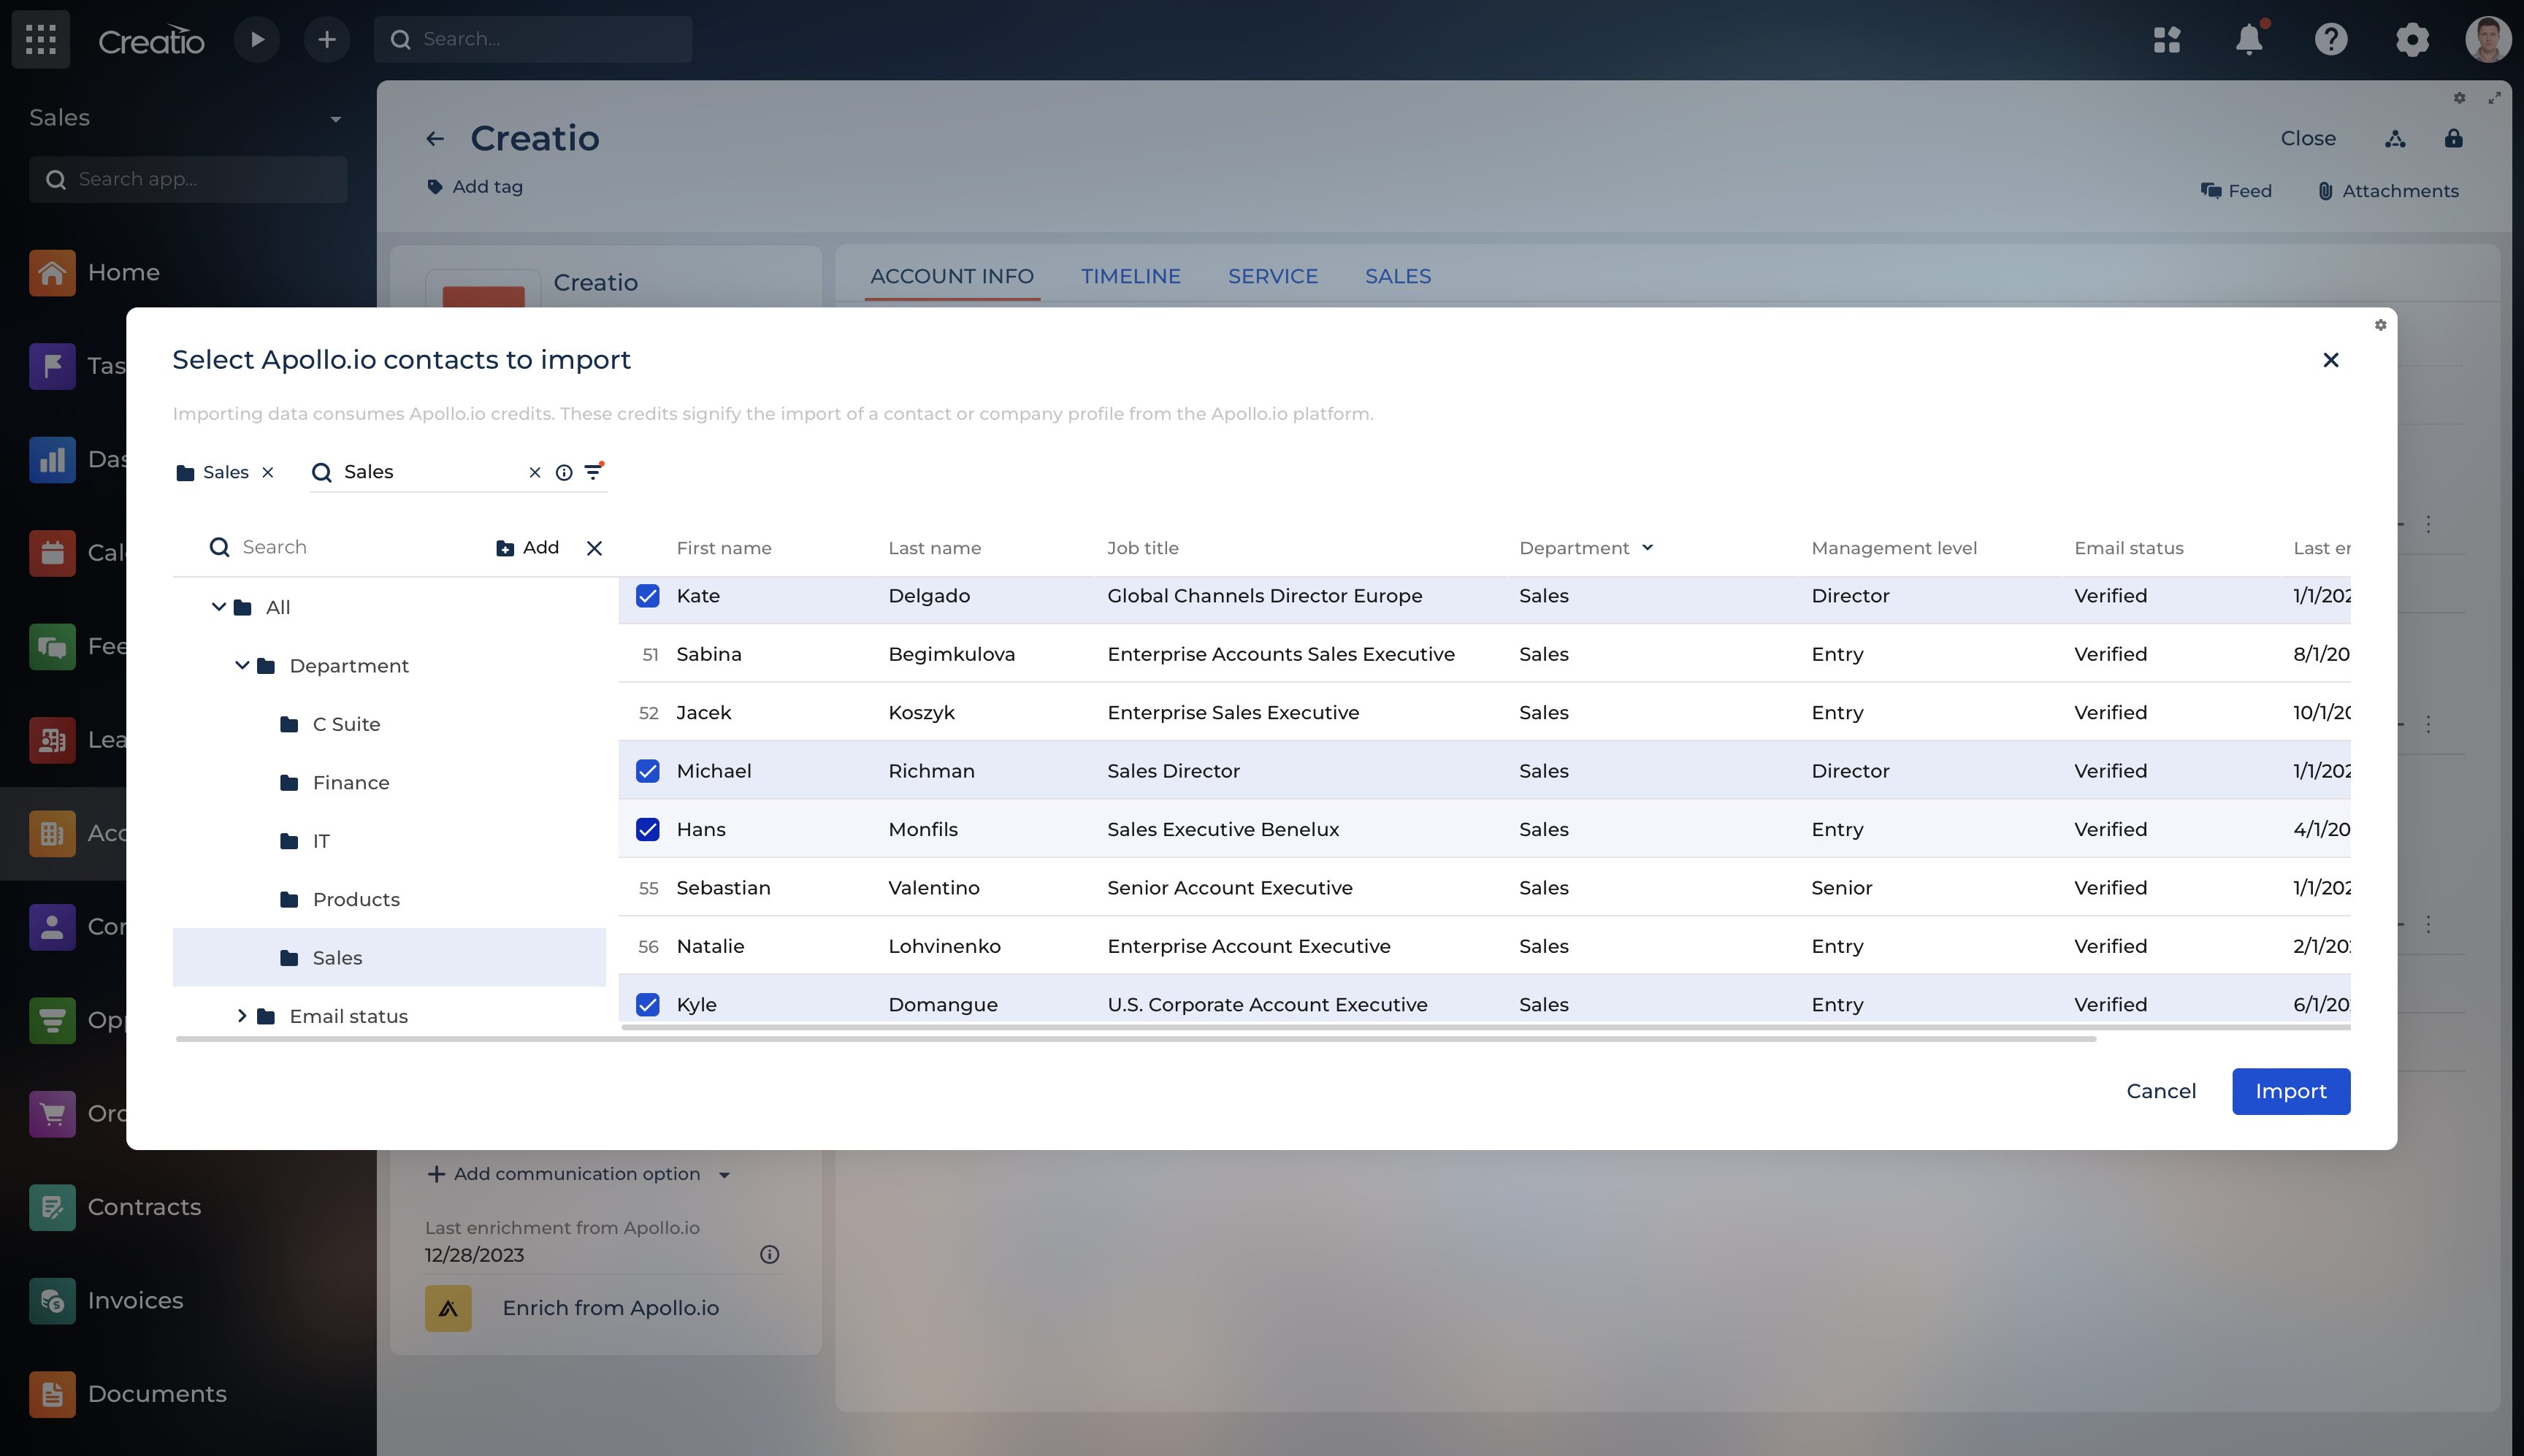Viewport: 2524px width, 1456px height.
Task: Expand the Email status folder
Action: pos(242,1016)
